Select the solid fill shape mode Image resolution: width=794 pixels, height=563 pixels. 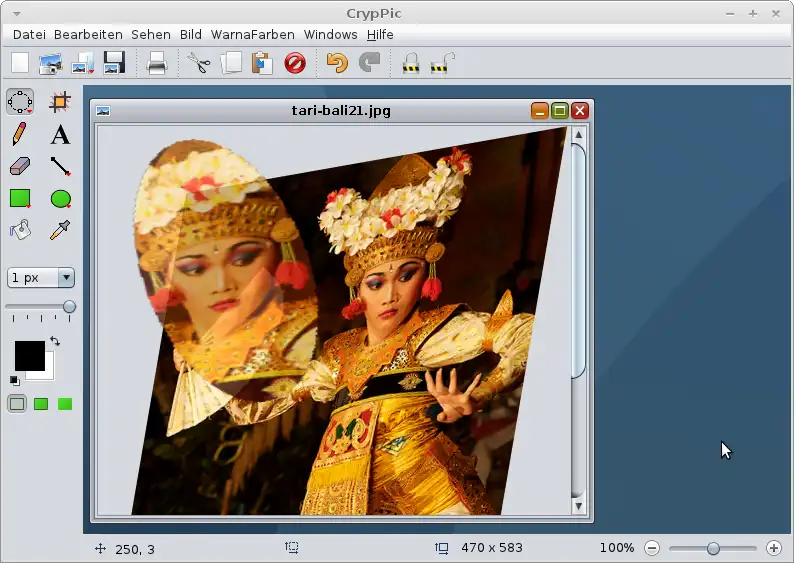[x=65, y=404]
